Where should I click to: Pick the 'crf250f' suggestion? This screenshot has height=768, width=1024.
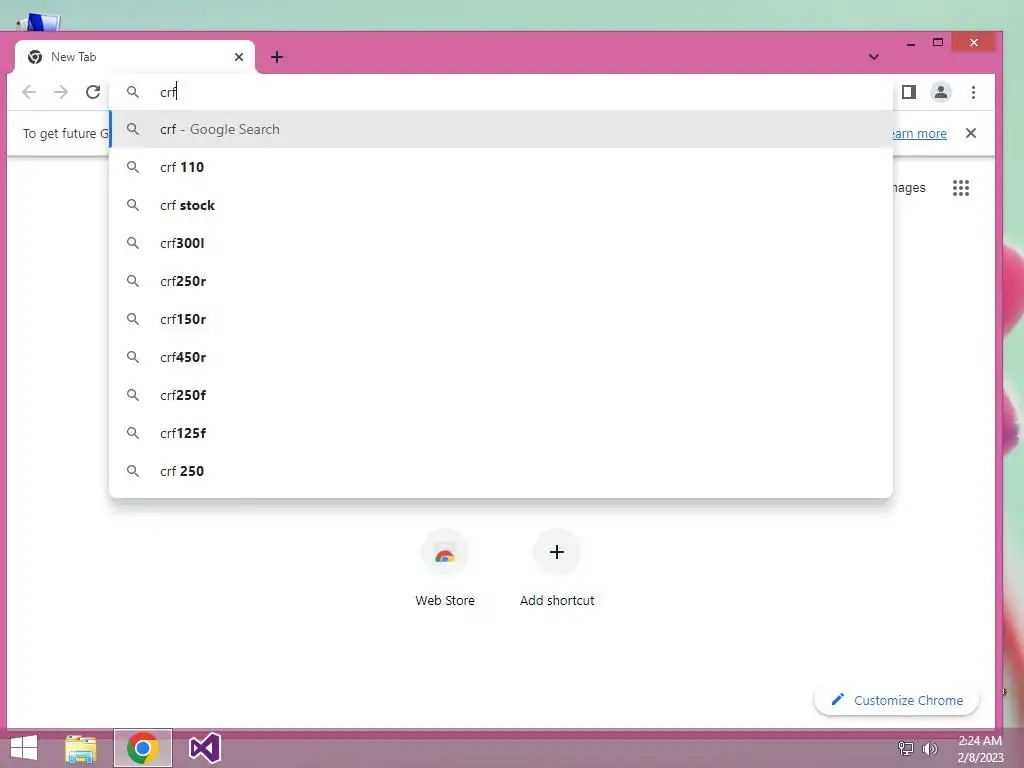501,394
